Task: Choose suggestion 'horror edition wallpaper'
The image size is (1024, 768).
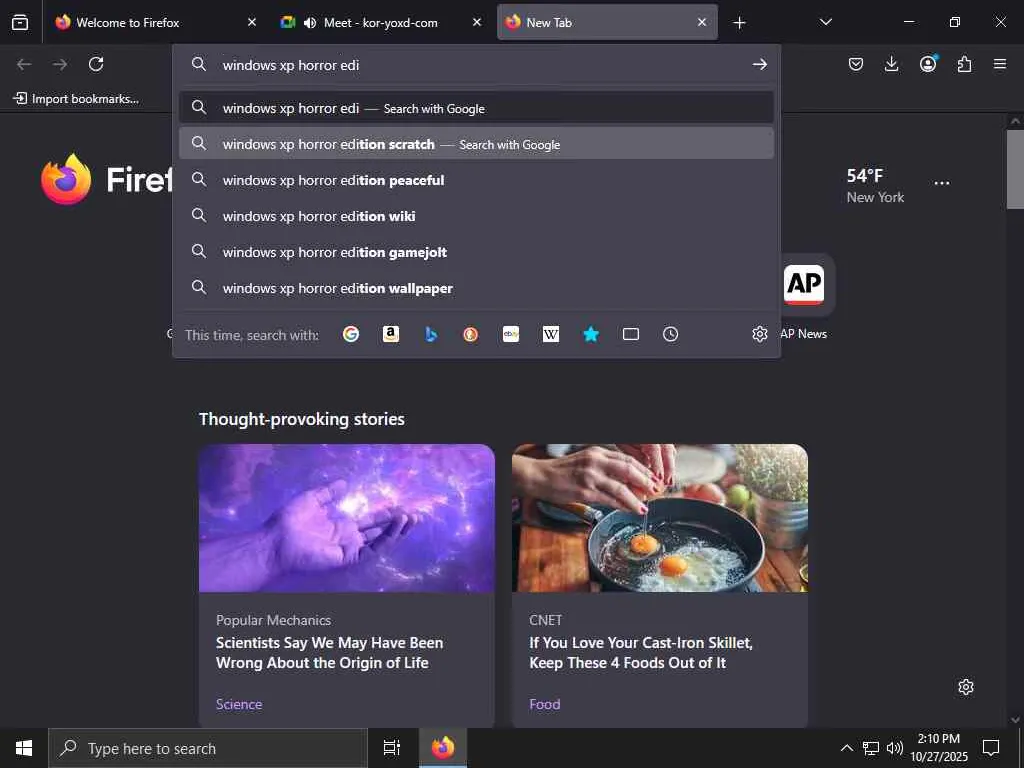Action: pyautogui.click(x=476, y=287)
